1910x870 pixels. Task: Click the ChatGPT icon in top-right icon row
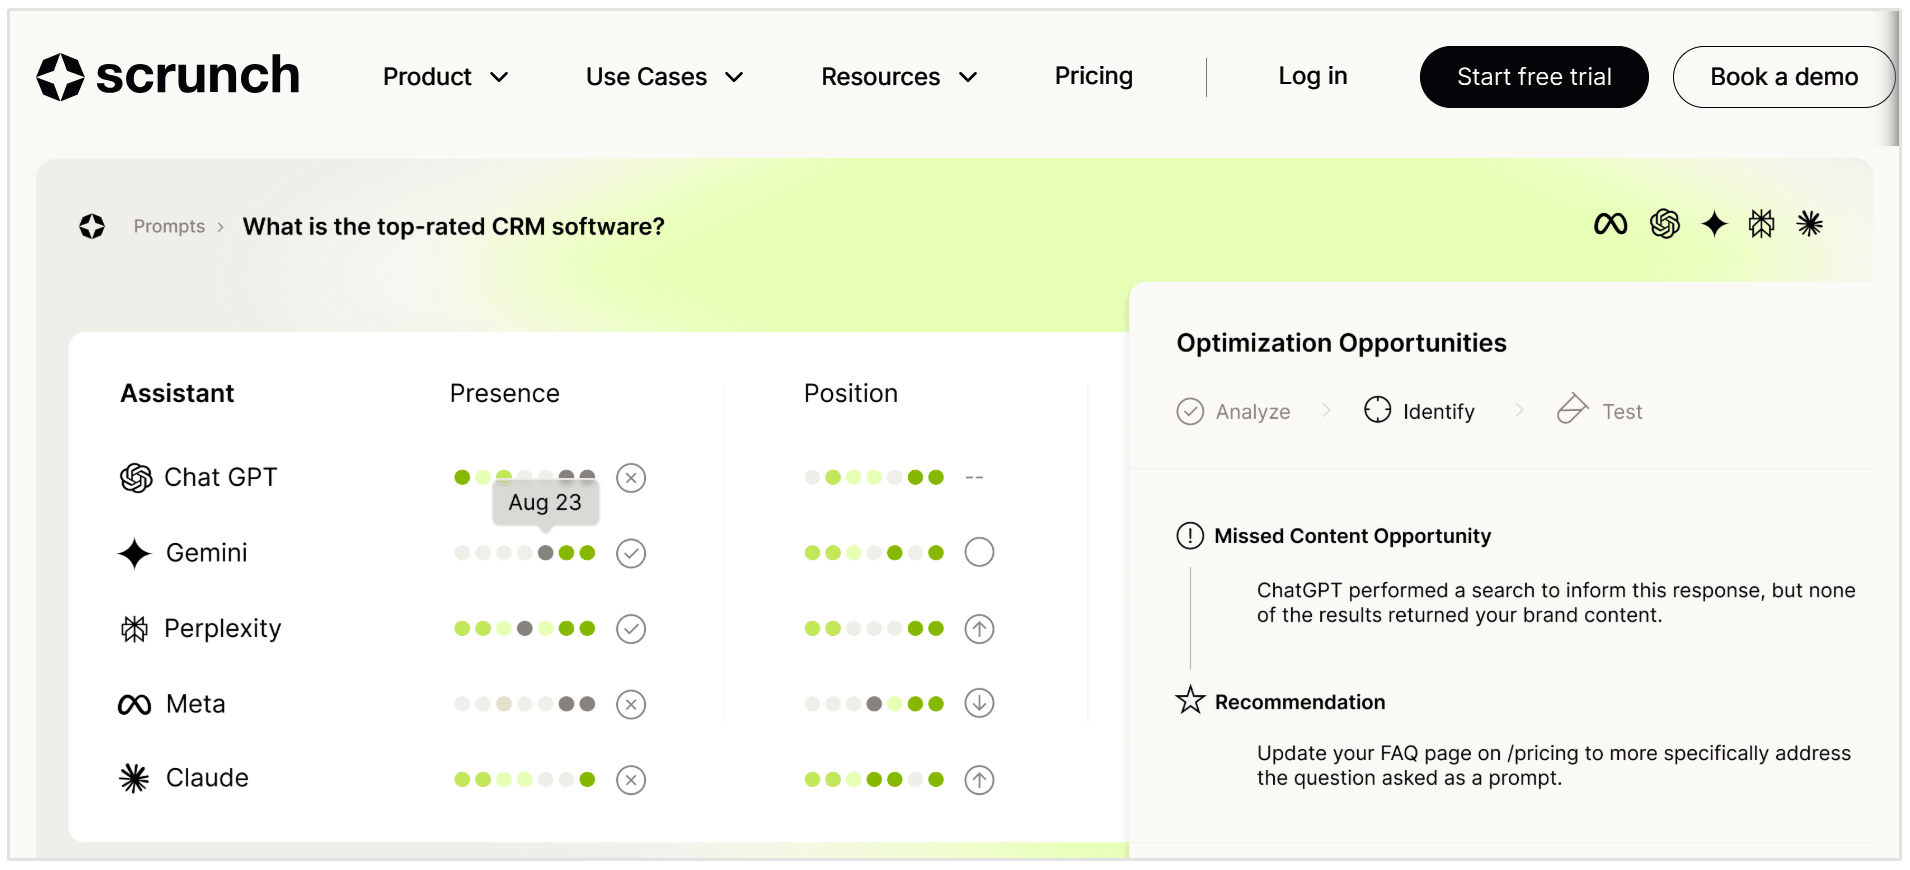(x=1665, y=224)
